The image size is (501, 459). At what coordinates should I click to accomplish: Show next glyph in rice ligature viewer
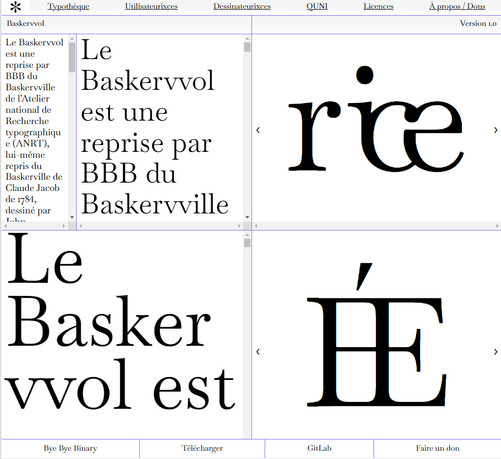tap(495, 130)
